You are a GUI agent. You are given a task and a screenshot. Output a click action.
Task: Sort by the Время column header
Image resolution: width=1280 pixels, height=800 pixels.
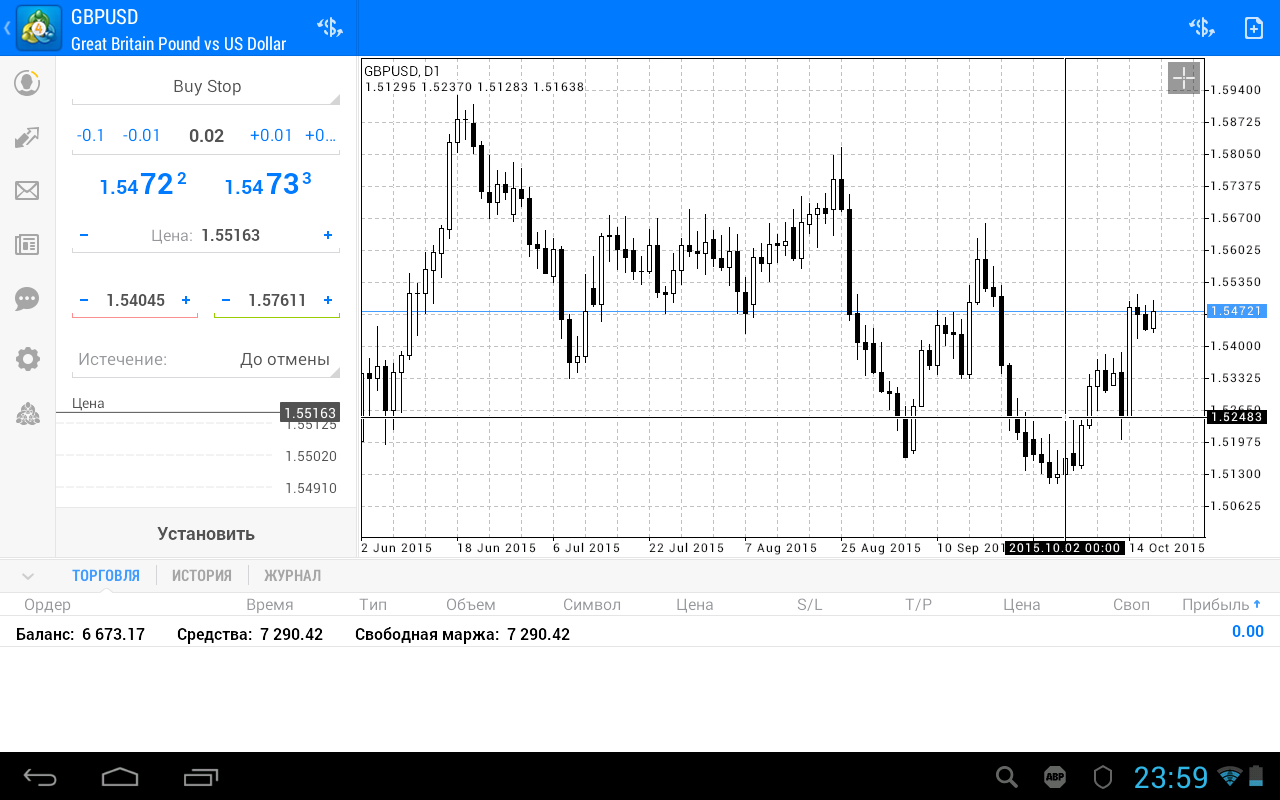(270, 605)
